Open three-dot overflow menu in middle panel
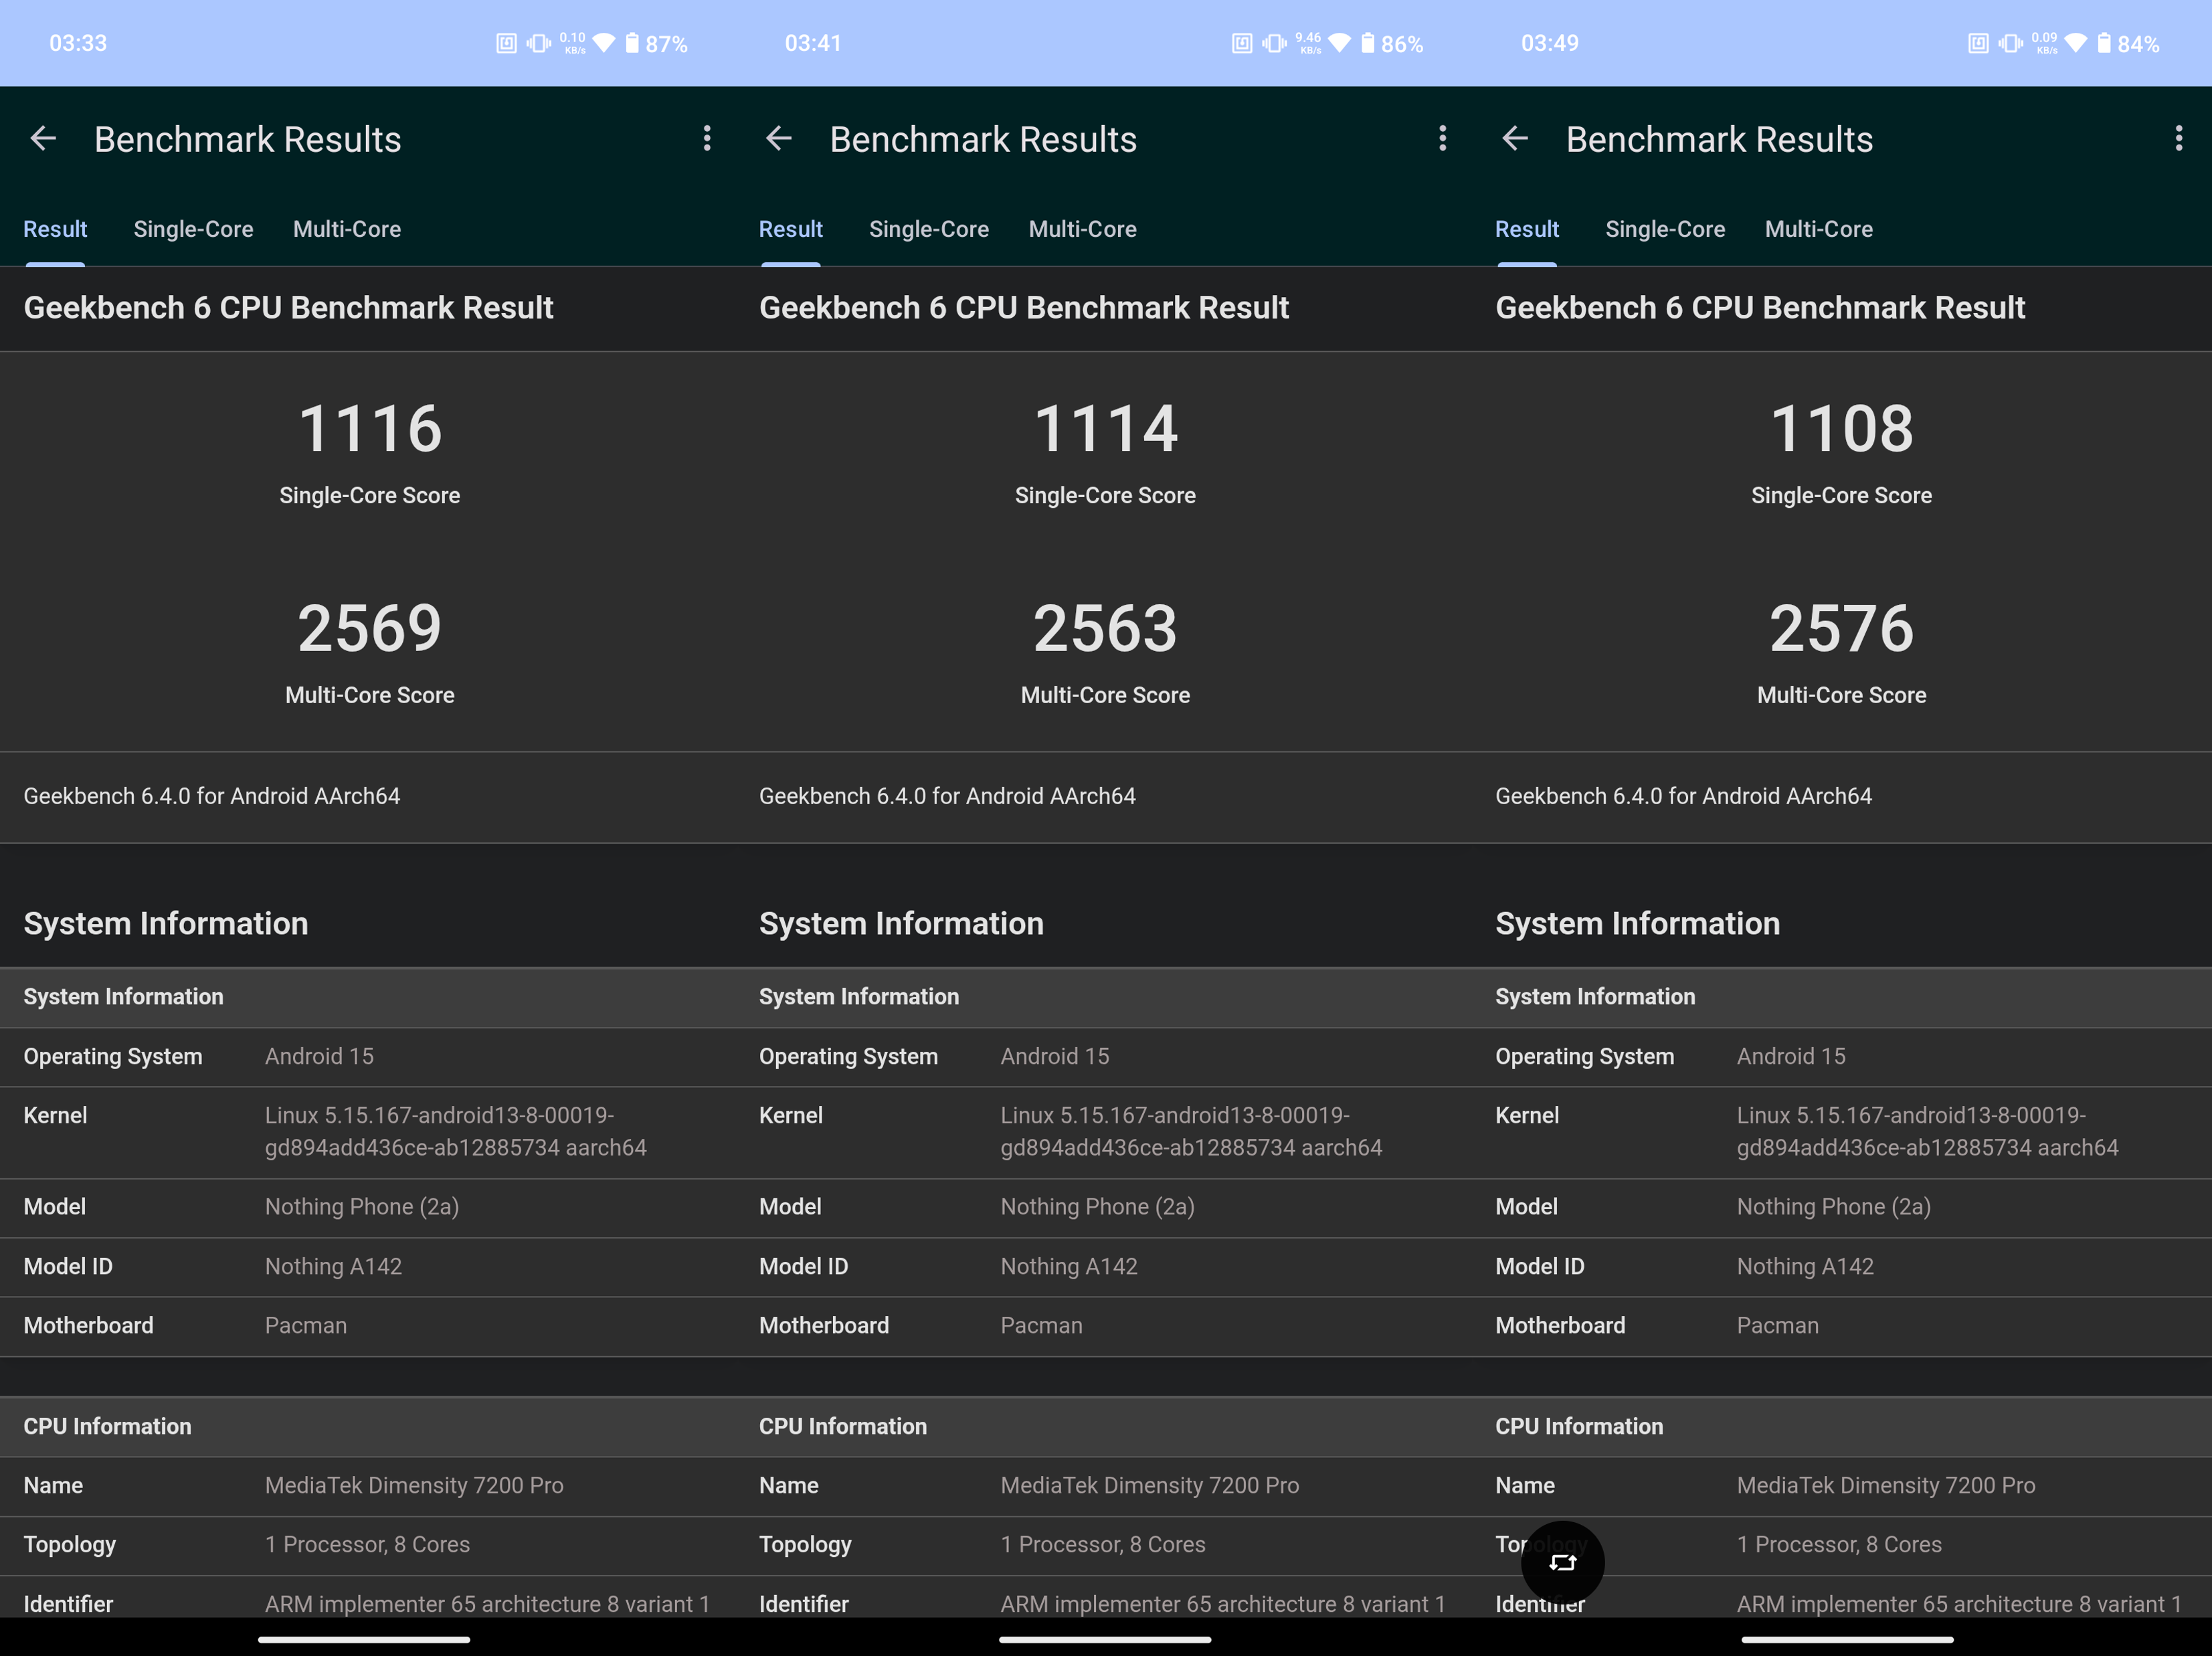The width and height of the screenshot is (2212, 1656). [1442, 138]
